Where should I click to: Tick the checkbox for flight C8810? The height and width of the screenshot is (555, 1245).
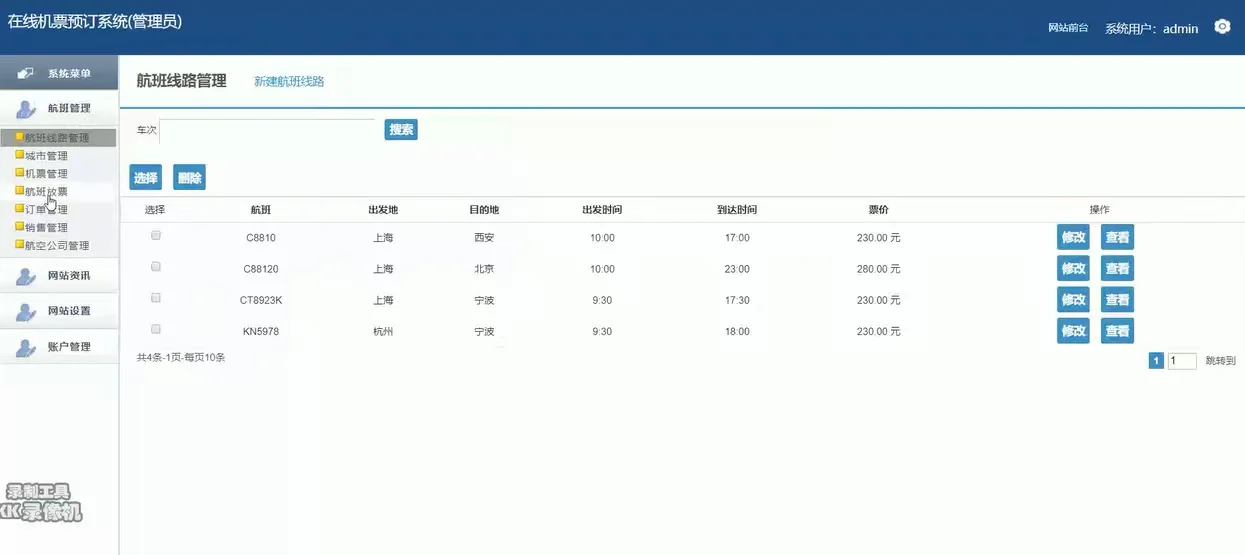click(155, 235)
